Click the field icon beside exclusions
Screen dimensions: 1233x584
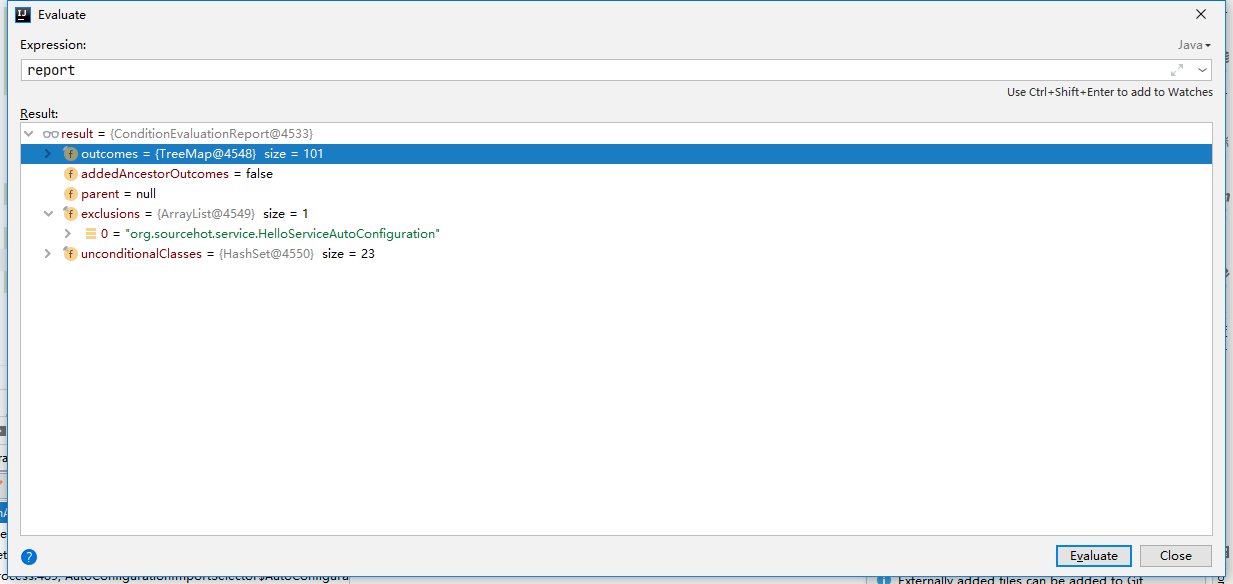(x=70, y=214)
